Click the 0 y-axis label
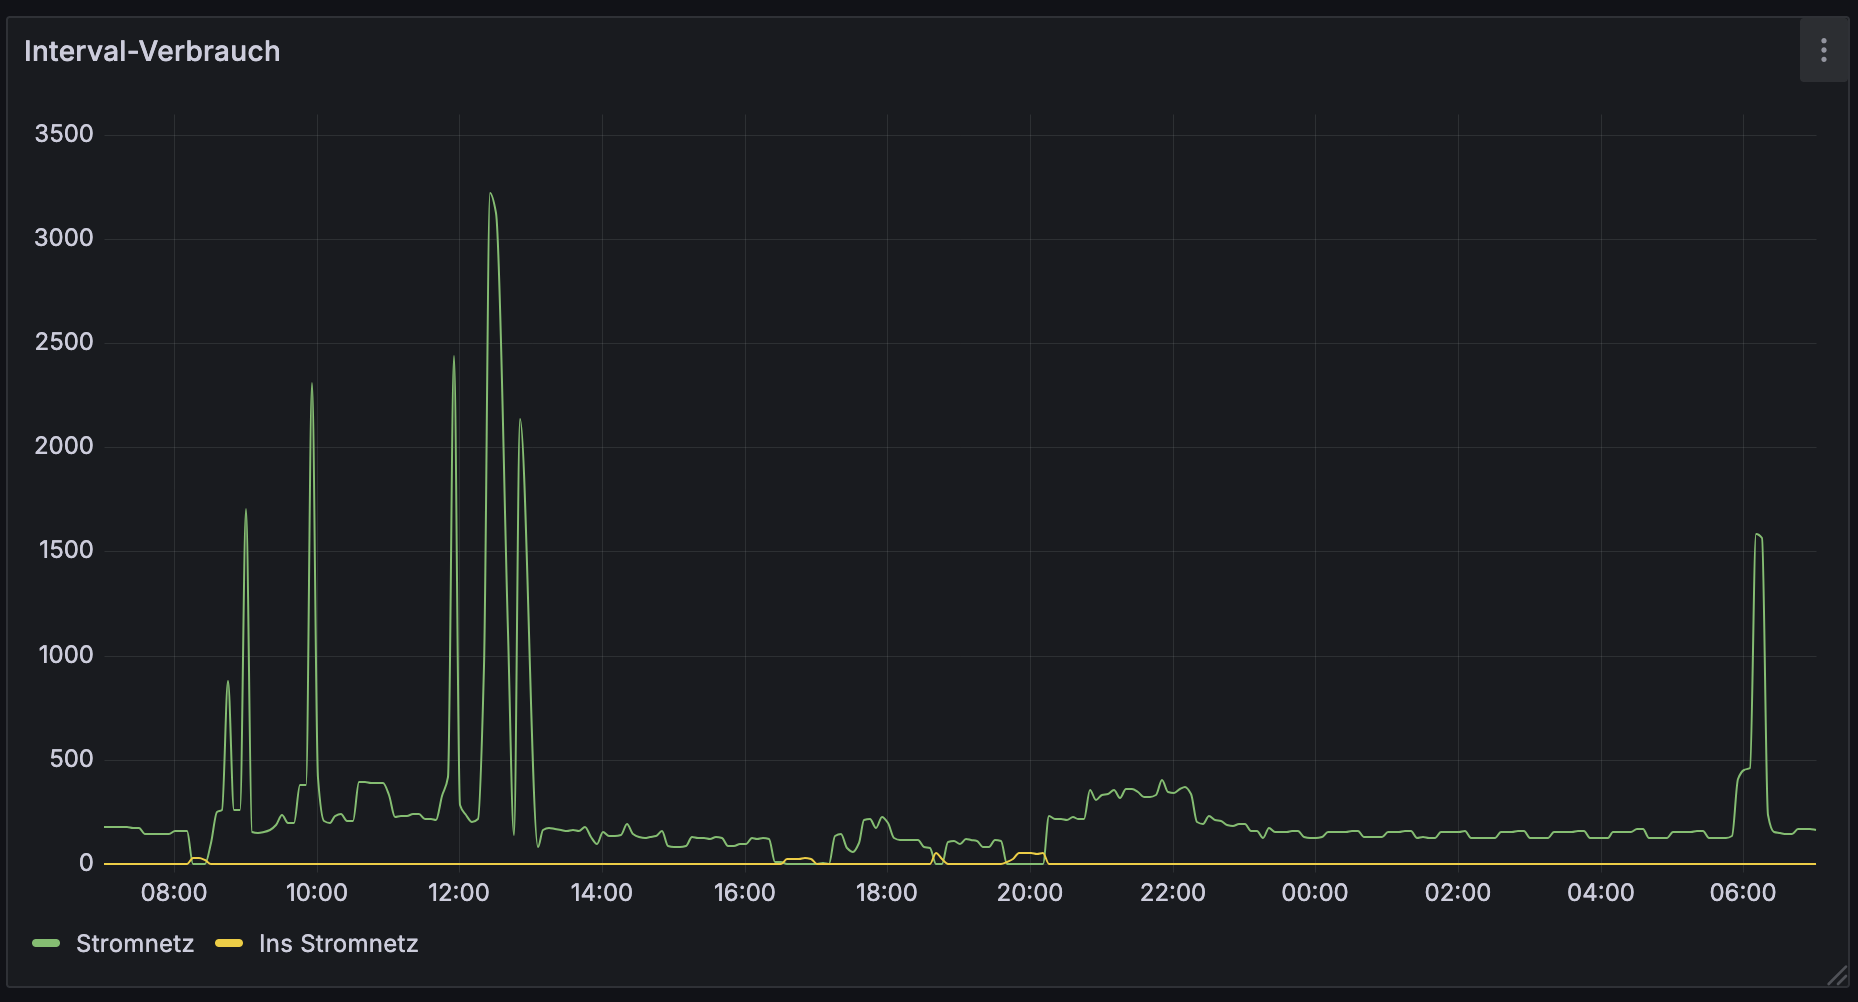Screen dimensions: 1858x1002 pos(86,863)
